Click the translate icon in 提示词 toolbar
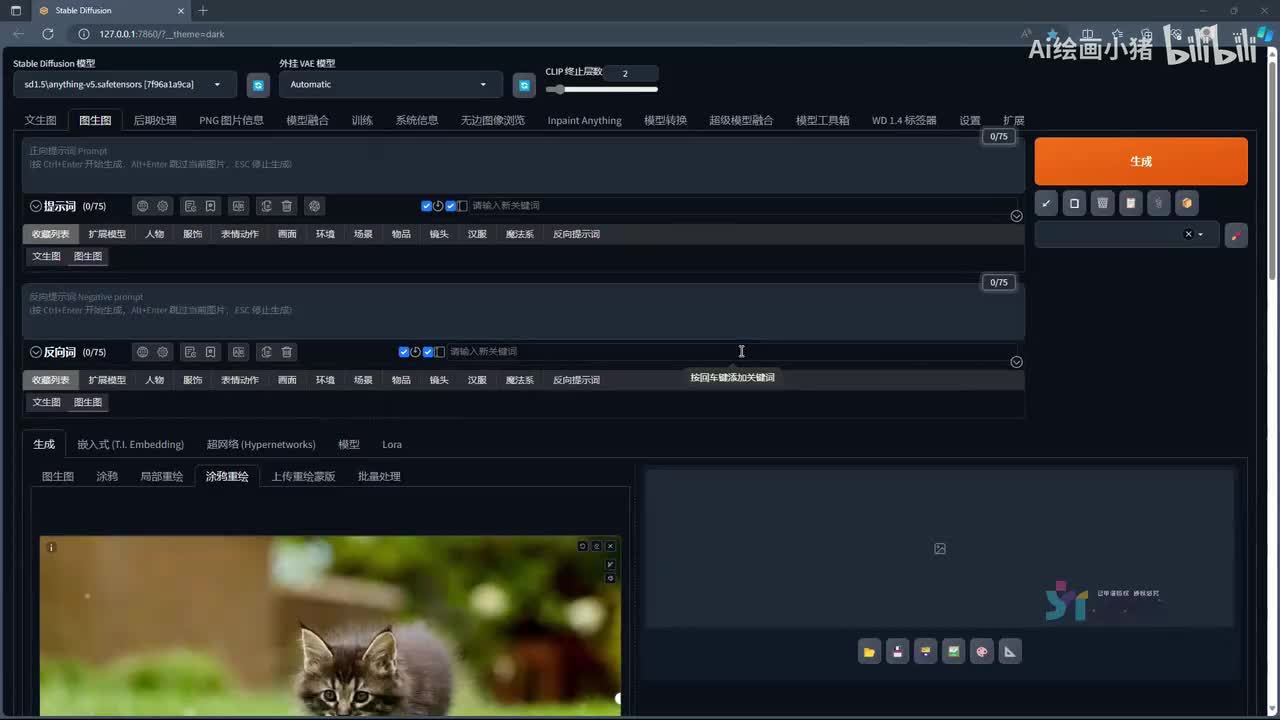1280x720 pixels. tap(238, 206)
